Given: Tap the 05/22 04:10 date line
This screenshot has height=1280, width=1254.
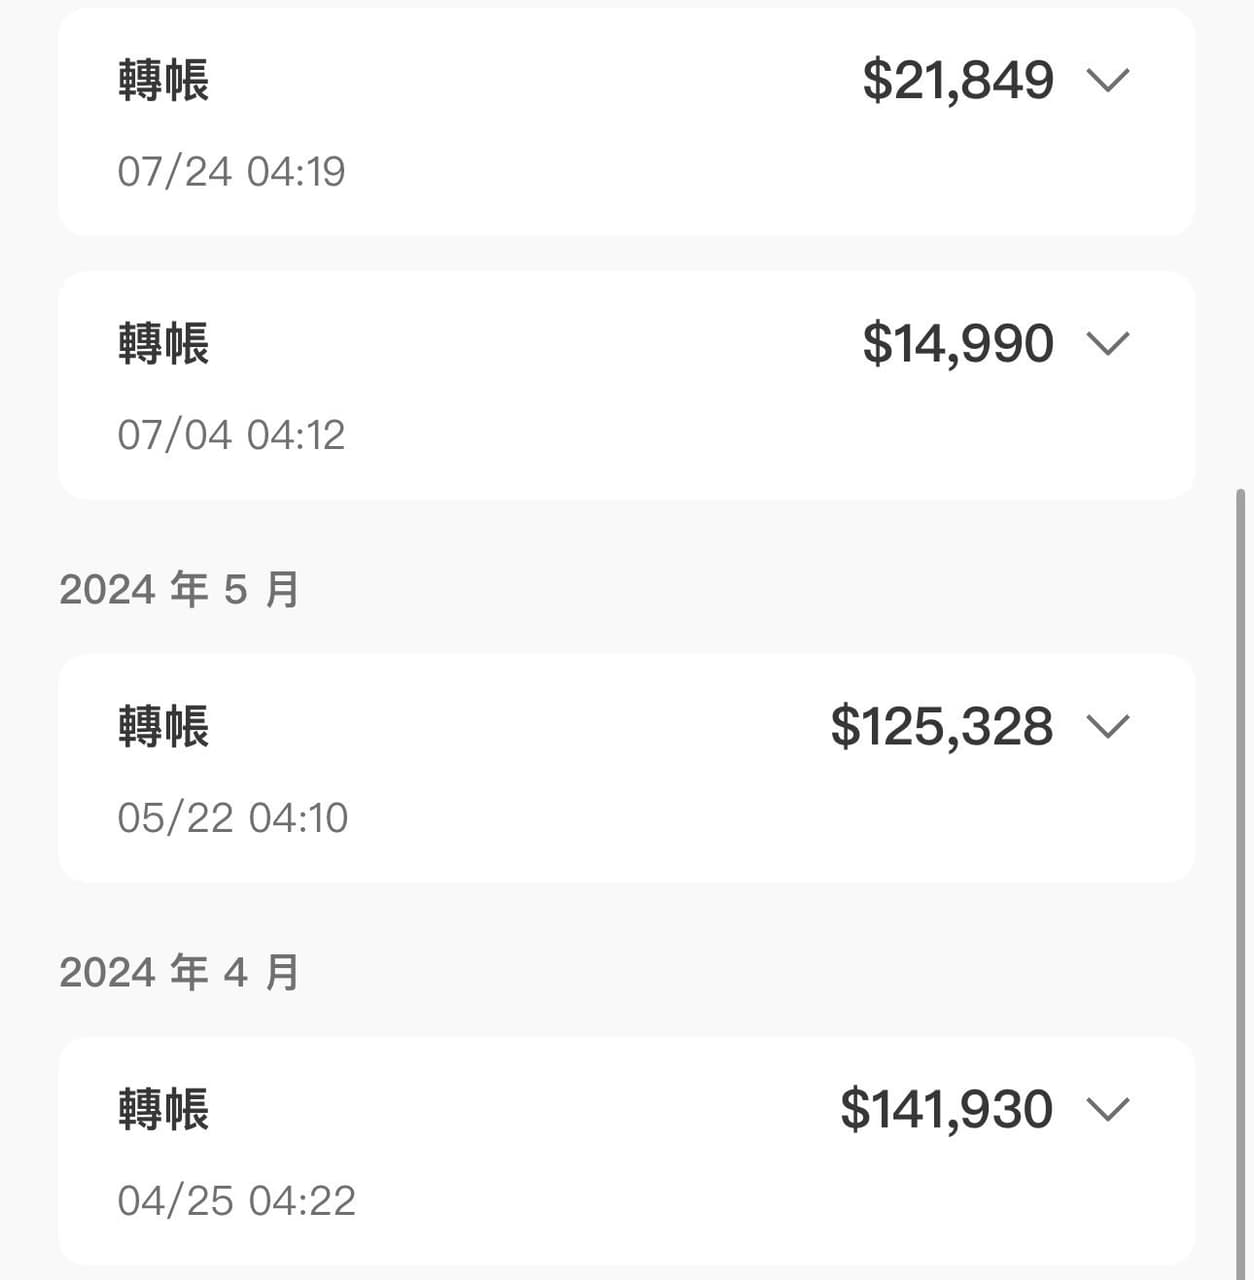Looking at the screenshot, I should (232, 818).
